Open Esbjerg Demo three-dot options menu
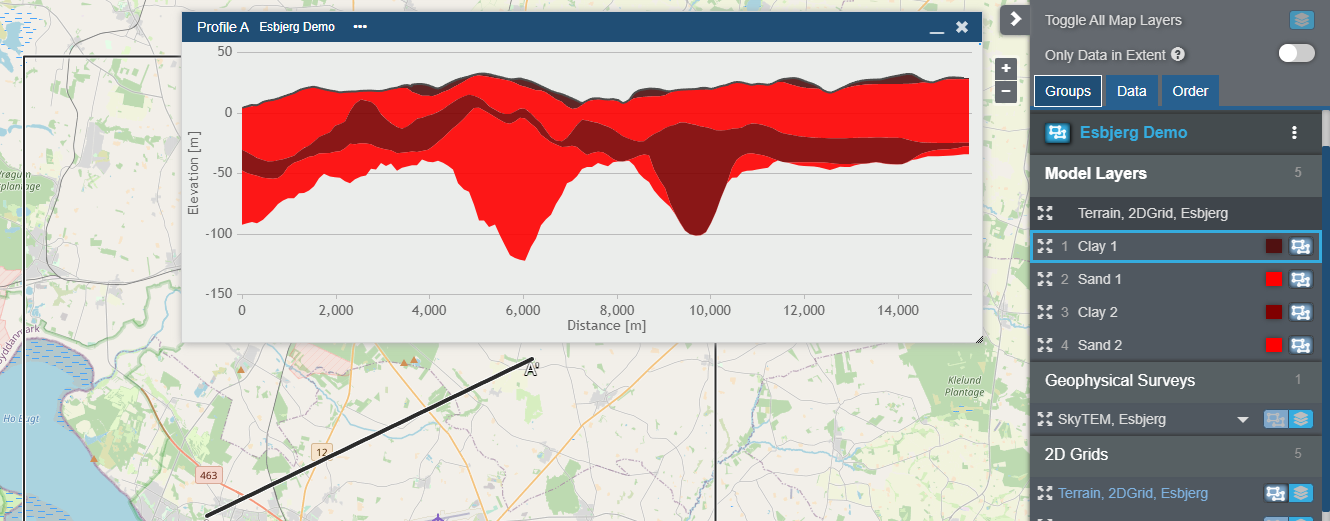Screen dimensions: 1330x521 pos(1294,133)
